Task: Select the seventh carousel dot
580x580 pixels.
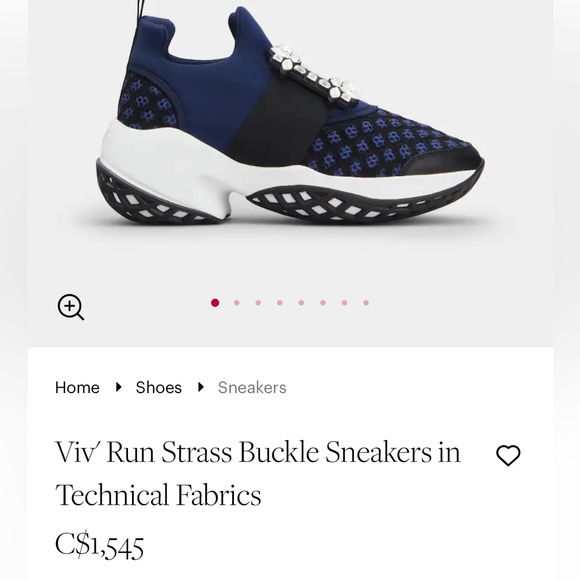Action: tap(344, 303)
